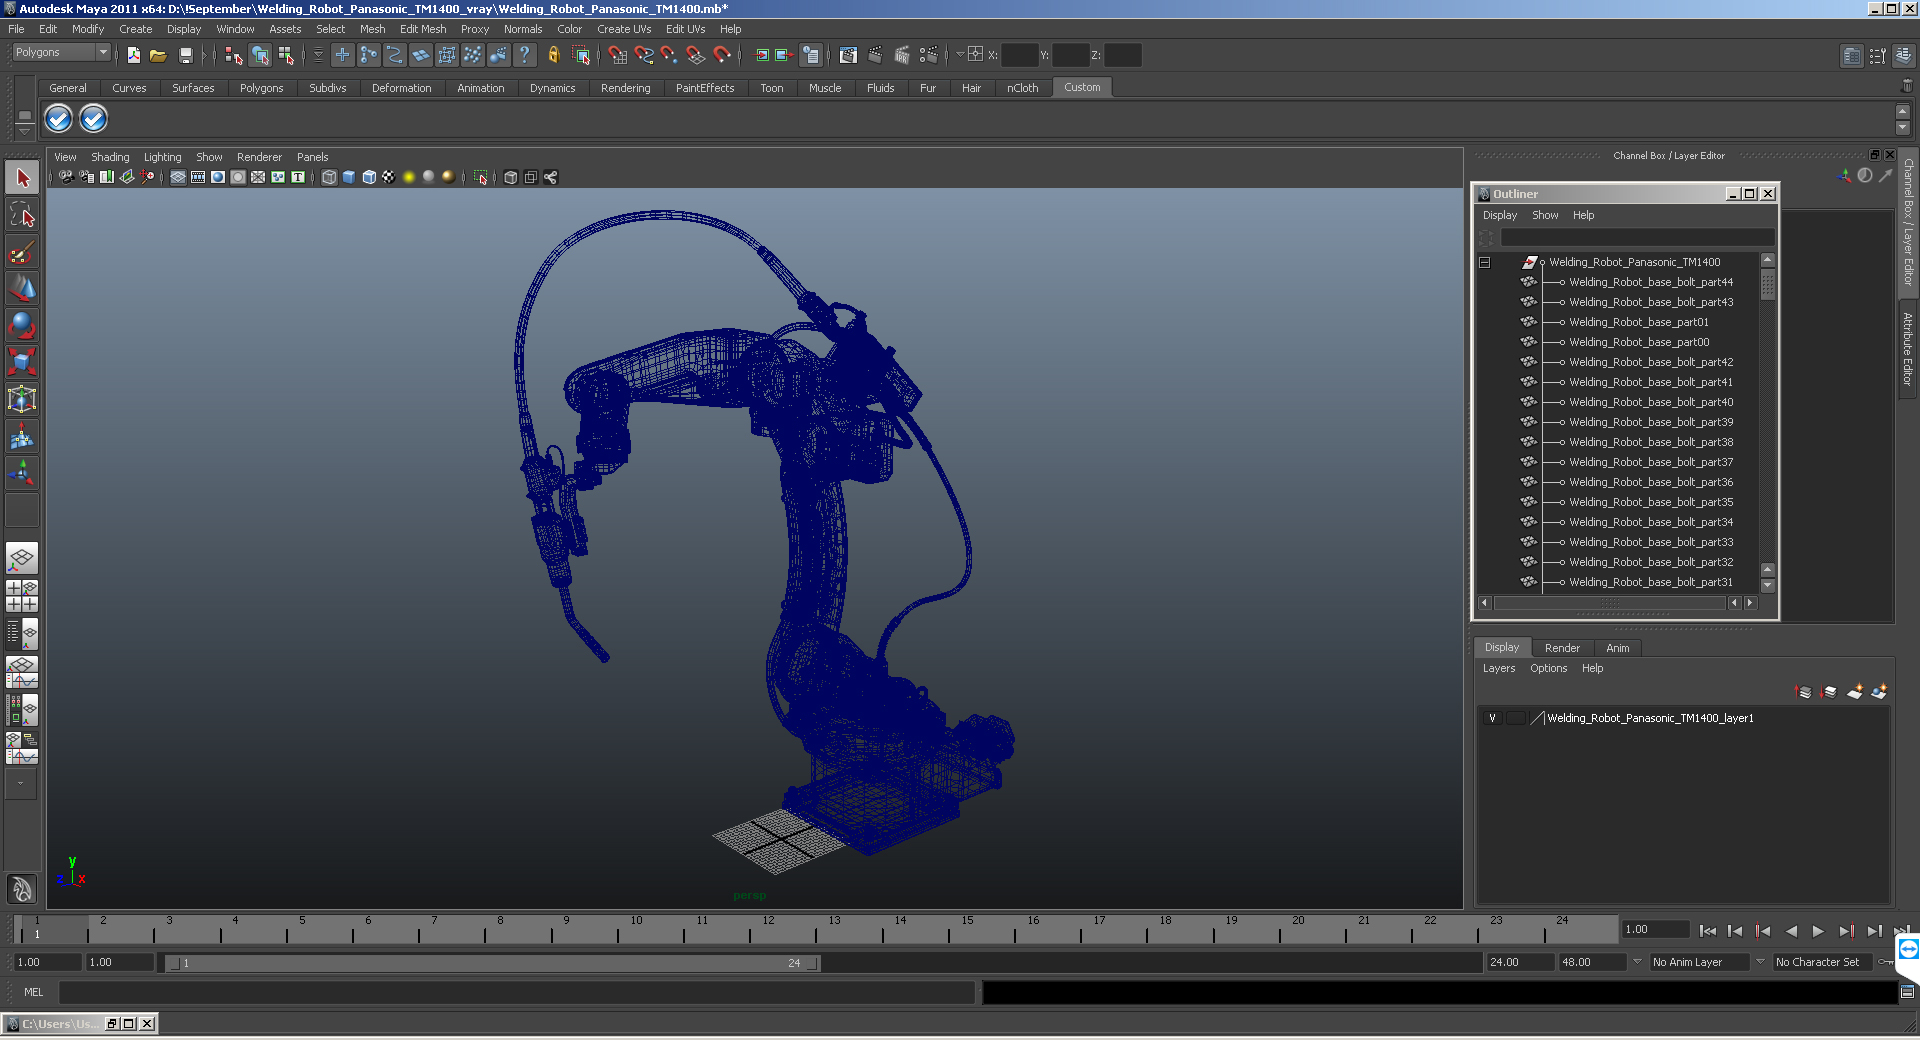
Task: Switch to the Animation shelf tab
Action: tap(481, 88)
